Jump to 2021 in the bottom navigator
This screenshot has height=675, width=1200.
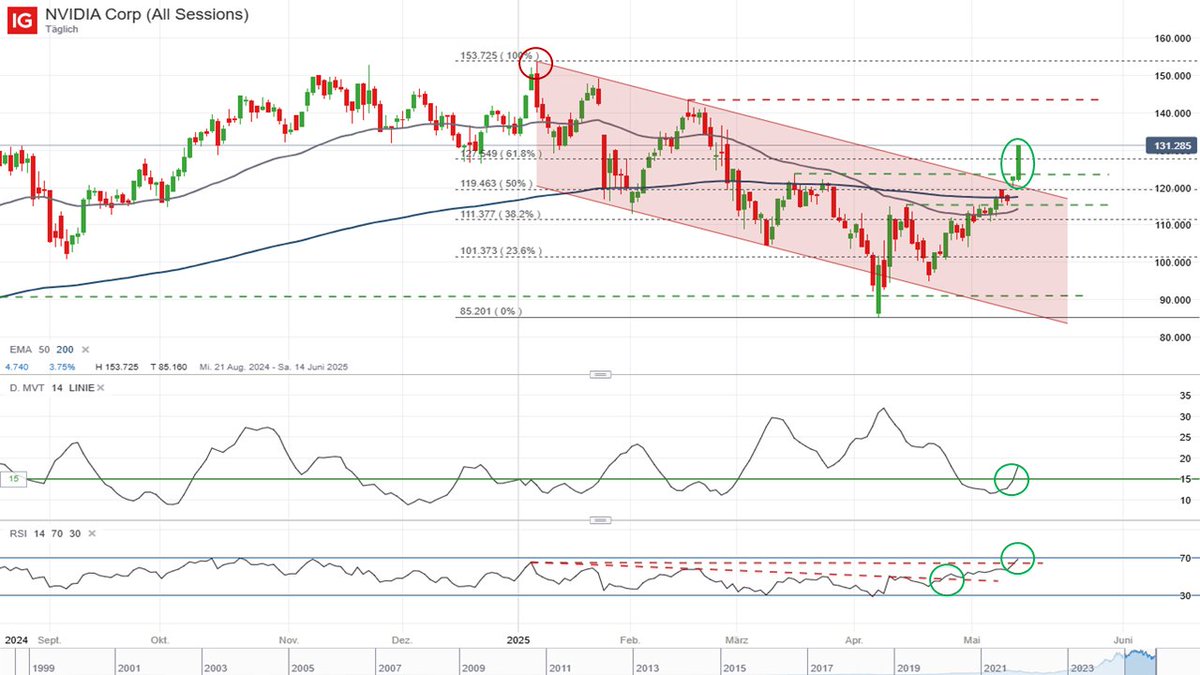[x=995, y=666]
